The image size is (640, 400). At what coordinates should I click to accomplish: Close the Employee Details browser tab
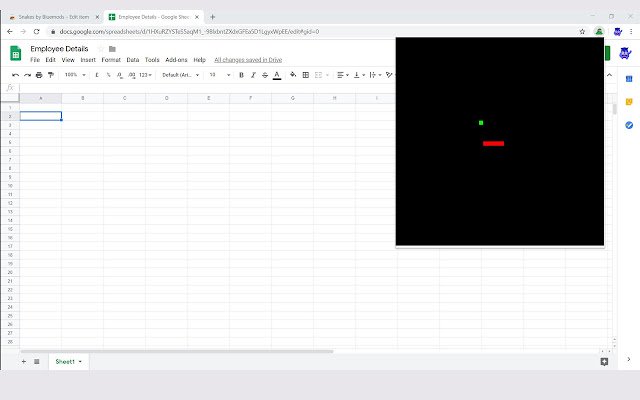click(x=197, y=17)
